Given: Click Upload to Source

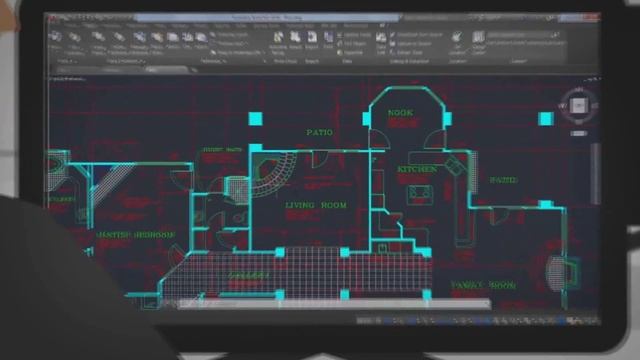Looking at the screenshot, I should (411, 44).
